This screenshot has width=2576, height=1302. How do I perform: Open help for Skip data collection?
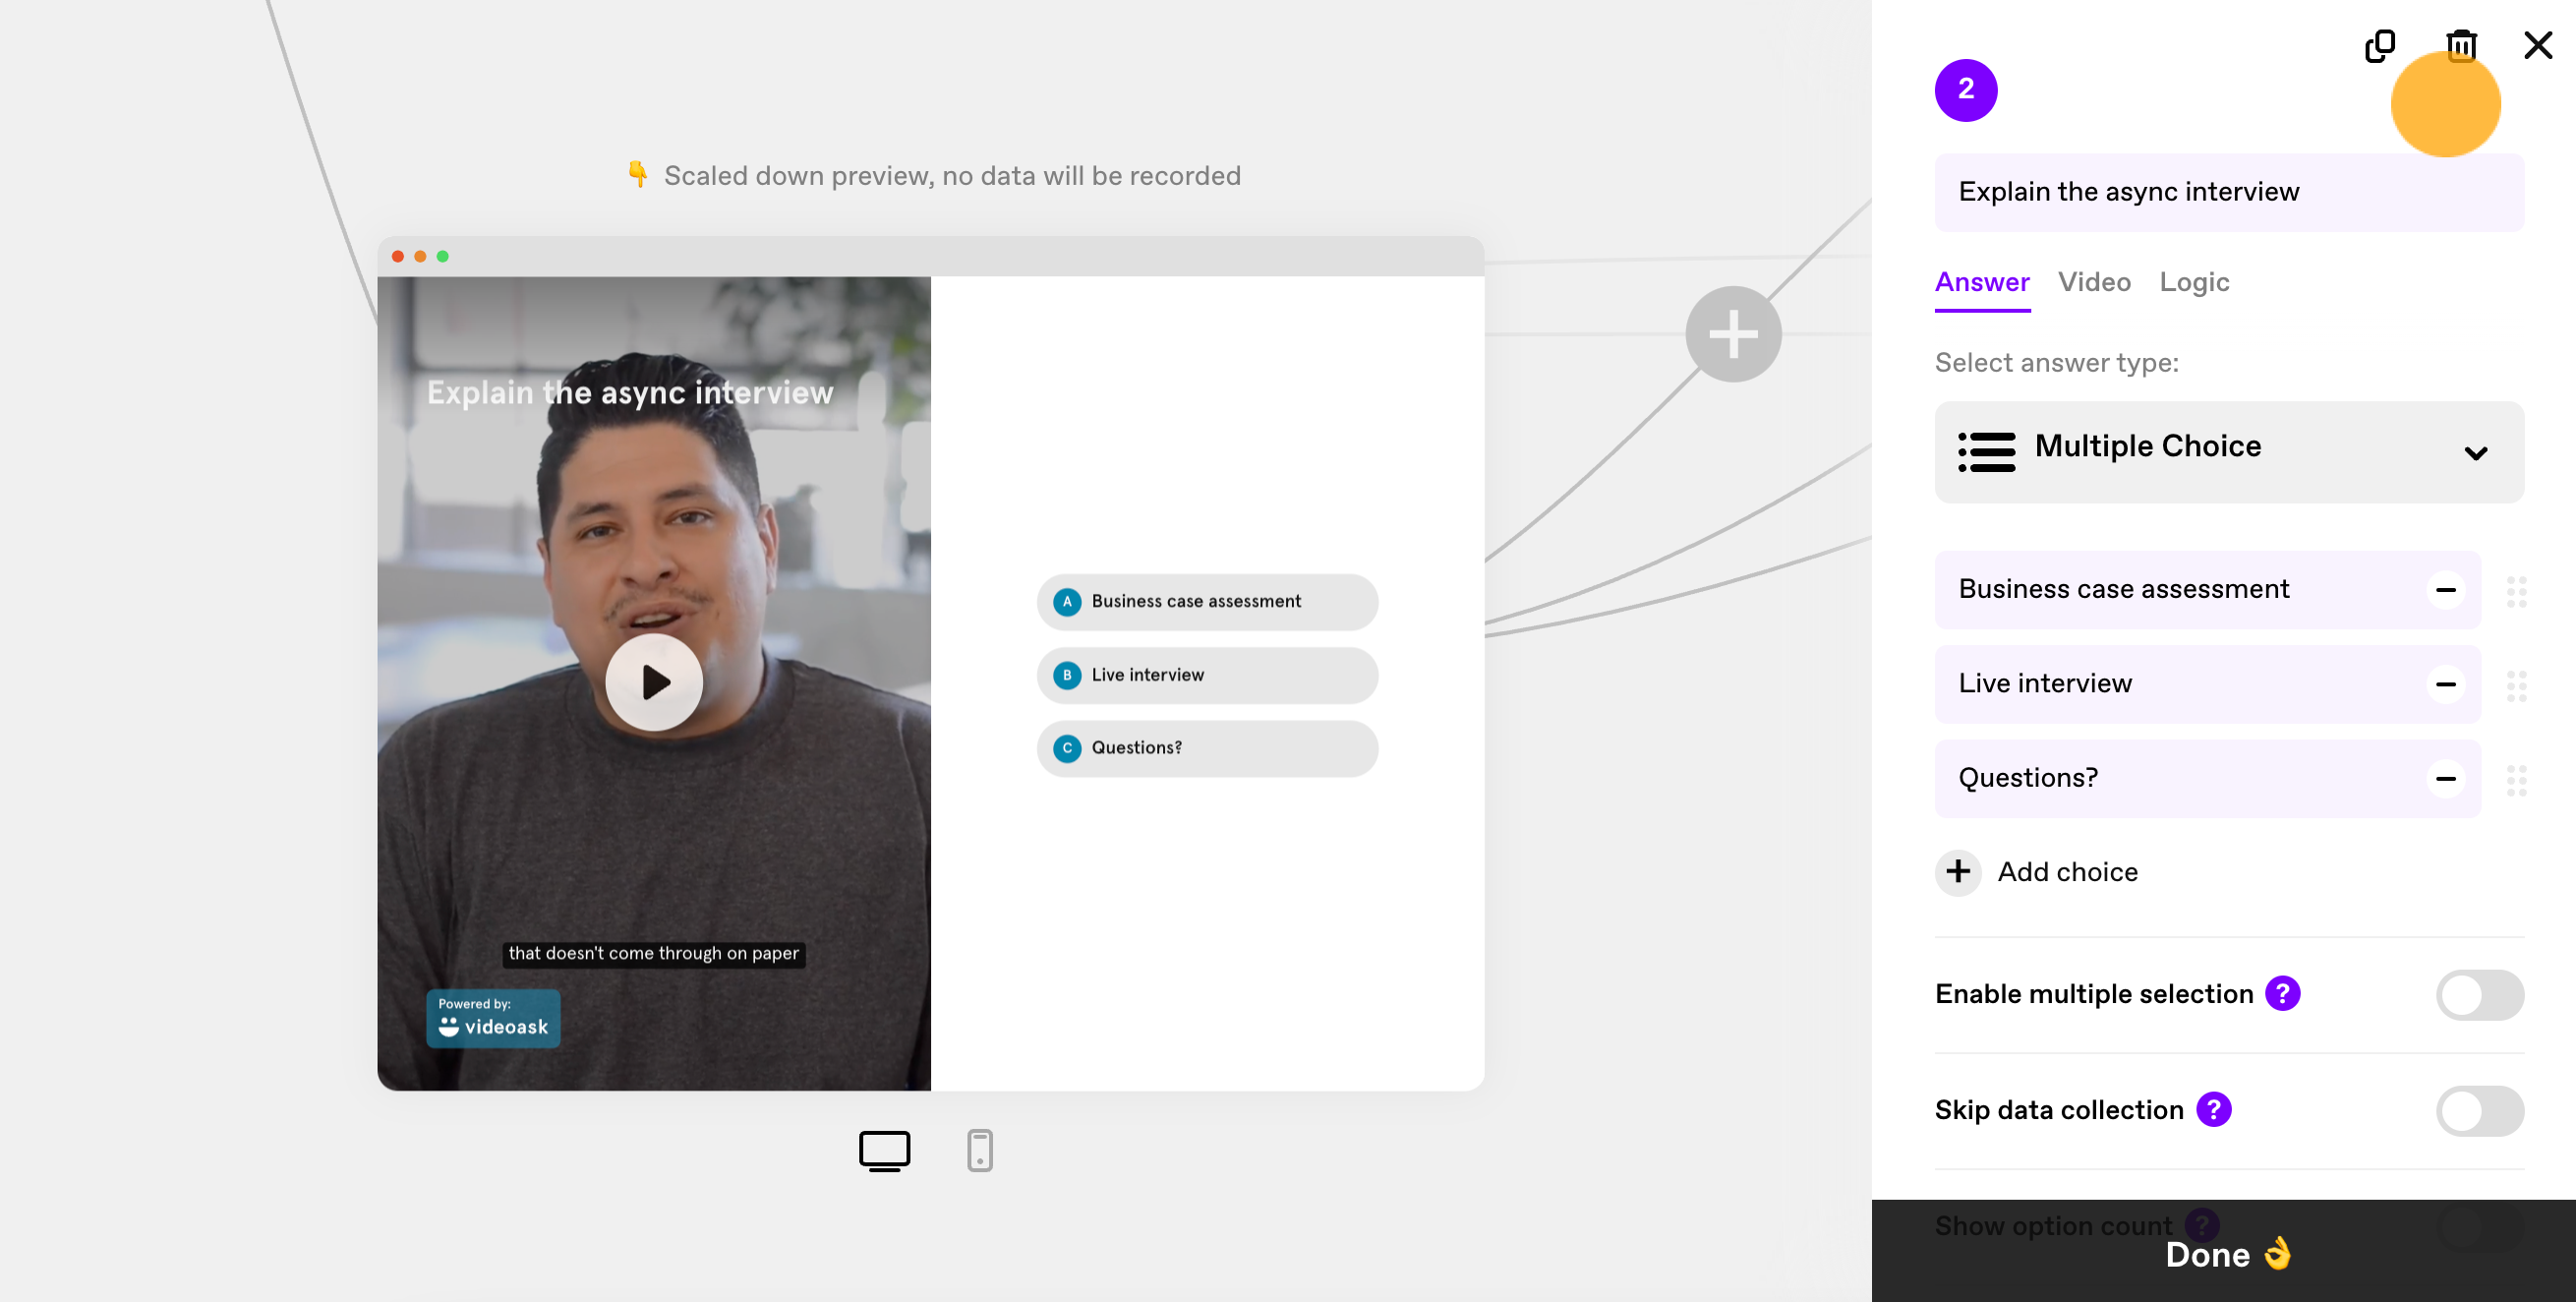point(2212,1110)
